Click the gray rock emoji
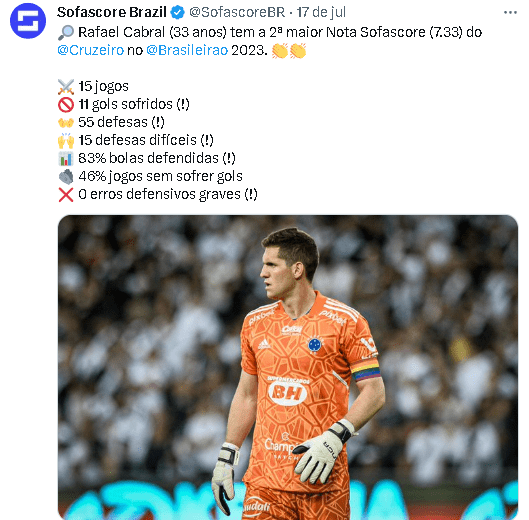 66,176
